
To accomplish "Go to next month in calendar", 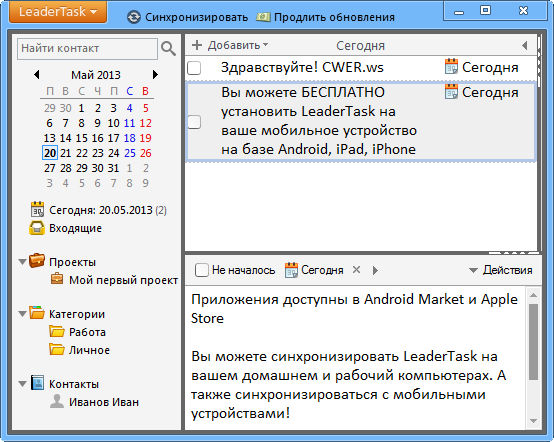I will coord(155,75).
